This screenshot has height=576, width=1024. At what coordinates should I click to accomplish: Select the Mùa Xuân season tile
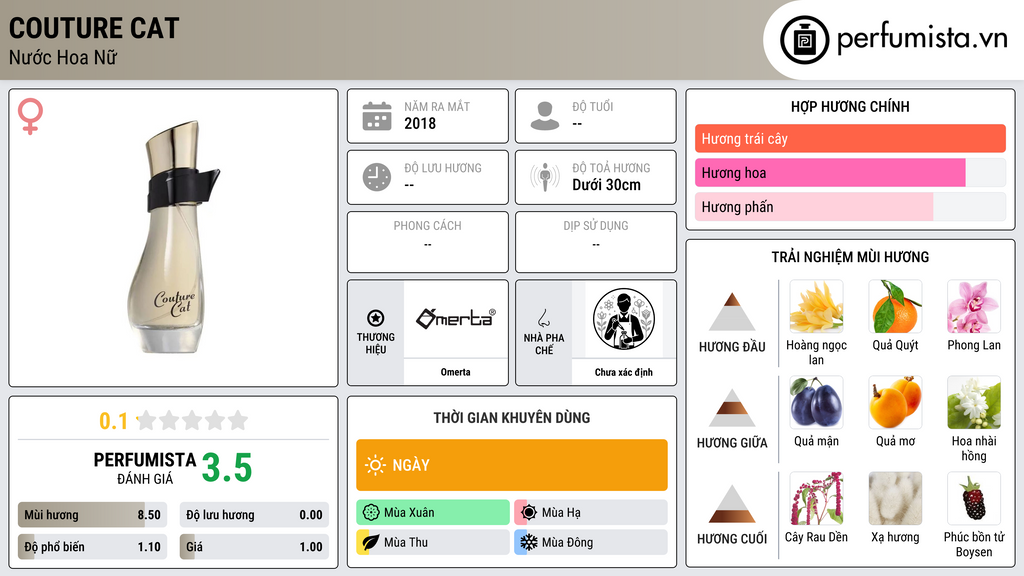coord(433,513)
